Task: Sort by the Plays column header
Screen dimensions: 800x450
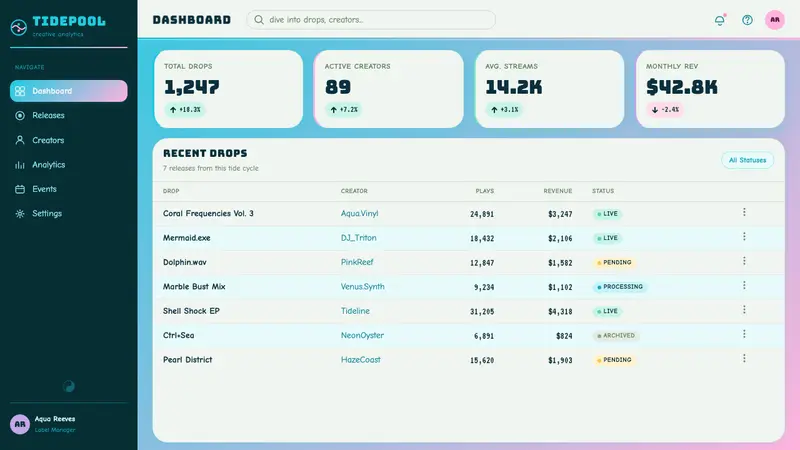Action: [x=484, y=191]
